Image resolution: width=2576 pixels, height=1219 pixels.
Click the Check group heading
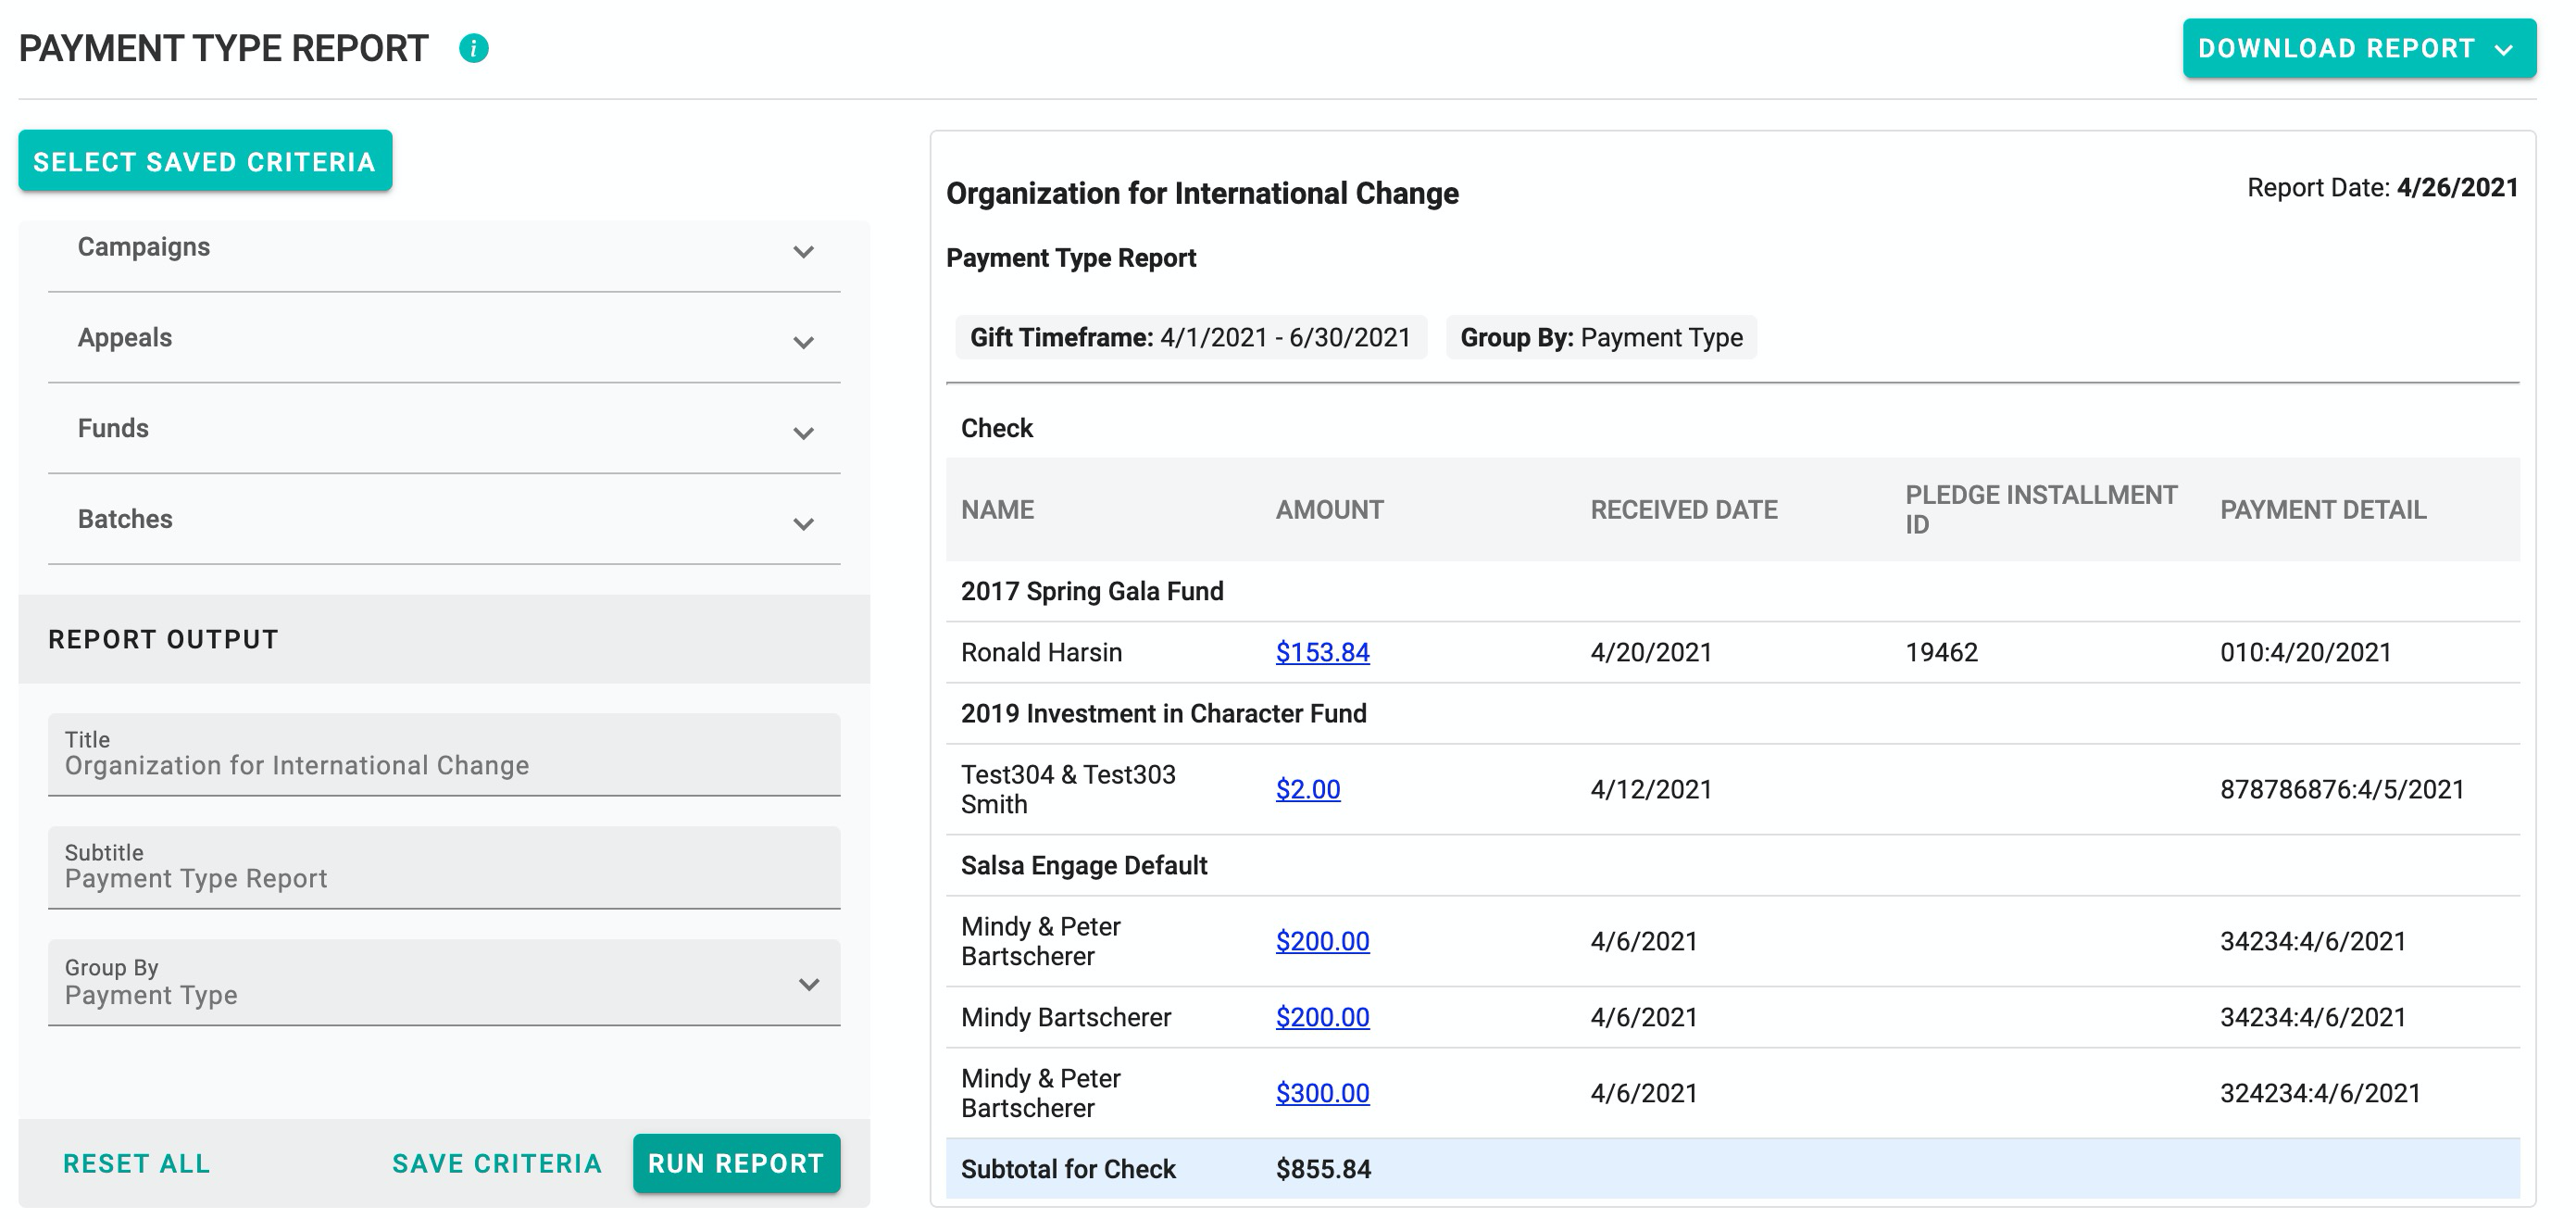[996, 428]
